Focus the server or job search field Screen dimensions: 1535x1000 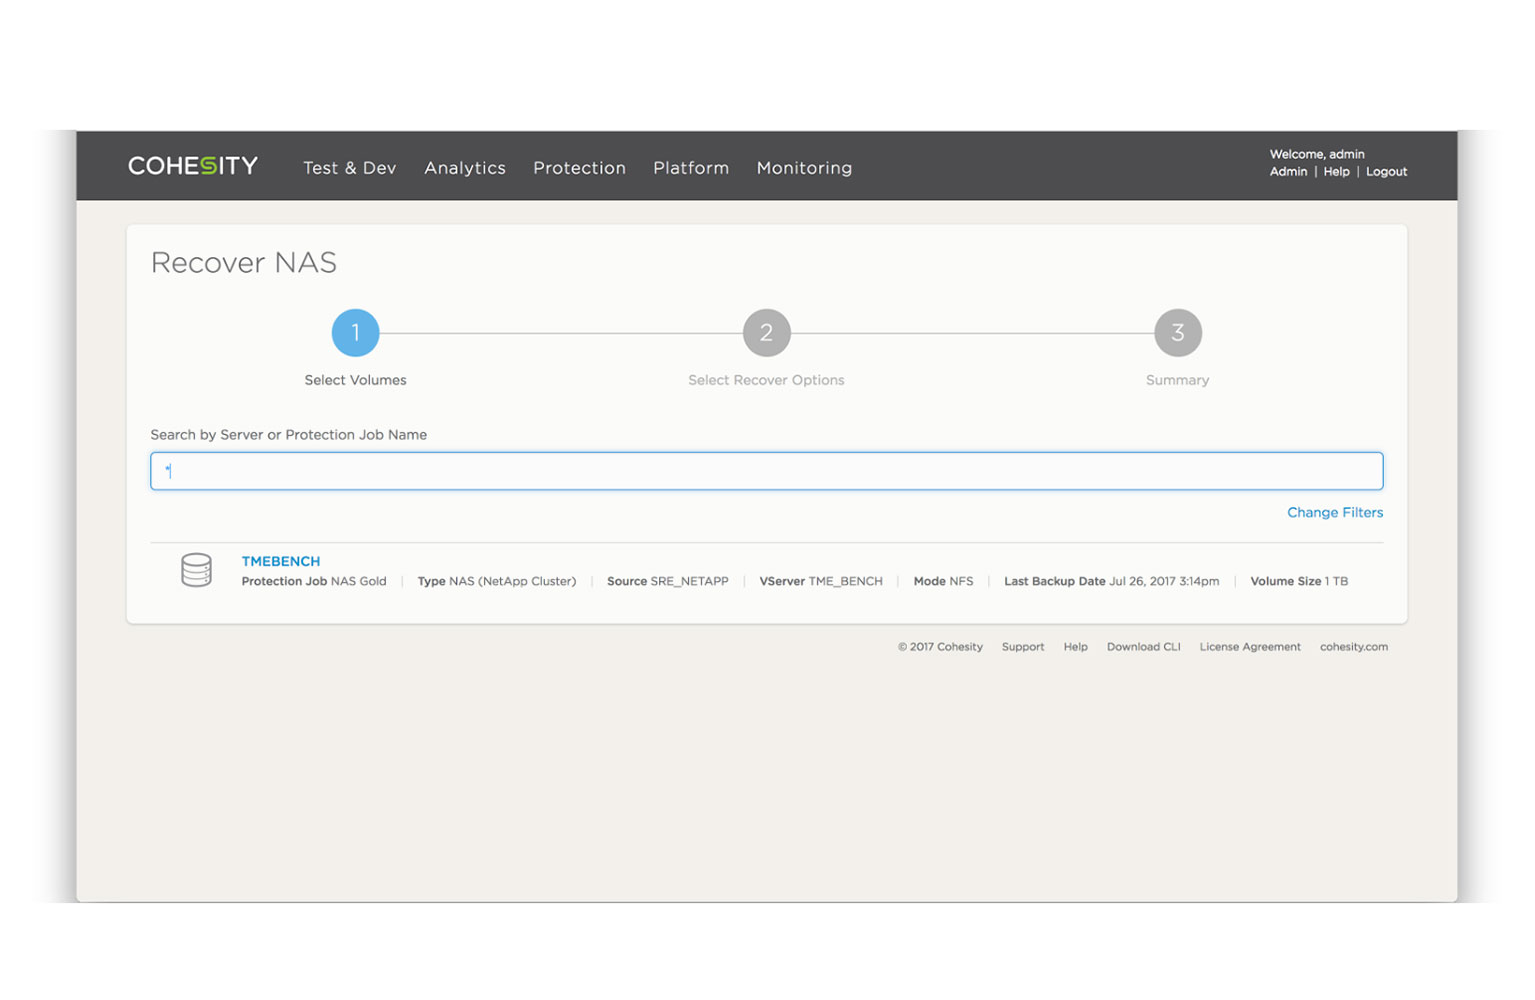point(766,471)
